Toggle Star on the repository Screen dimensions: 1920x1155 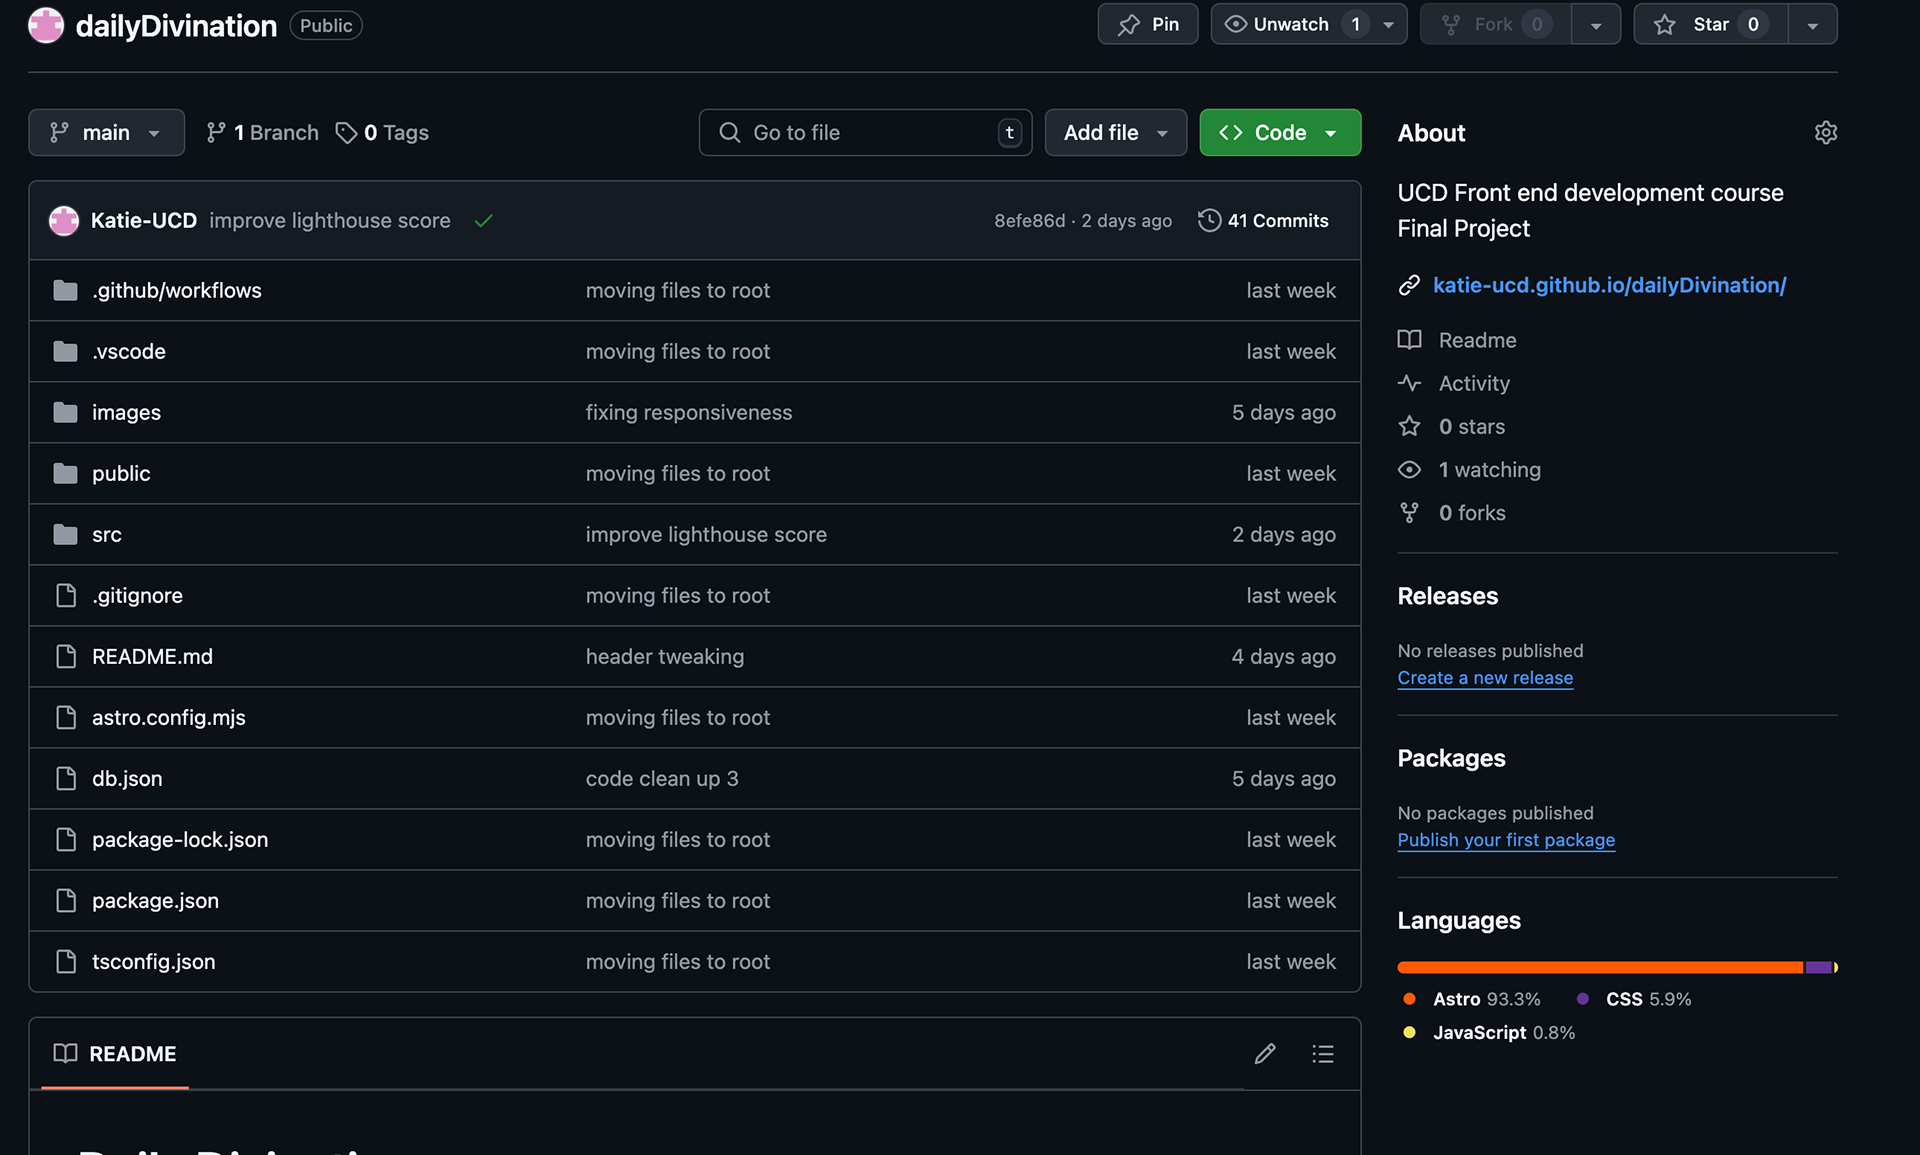tap(1710, 24)
